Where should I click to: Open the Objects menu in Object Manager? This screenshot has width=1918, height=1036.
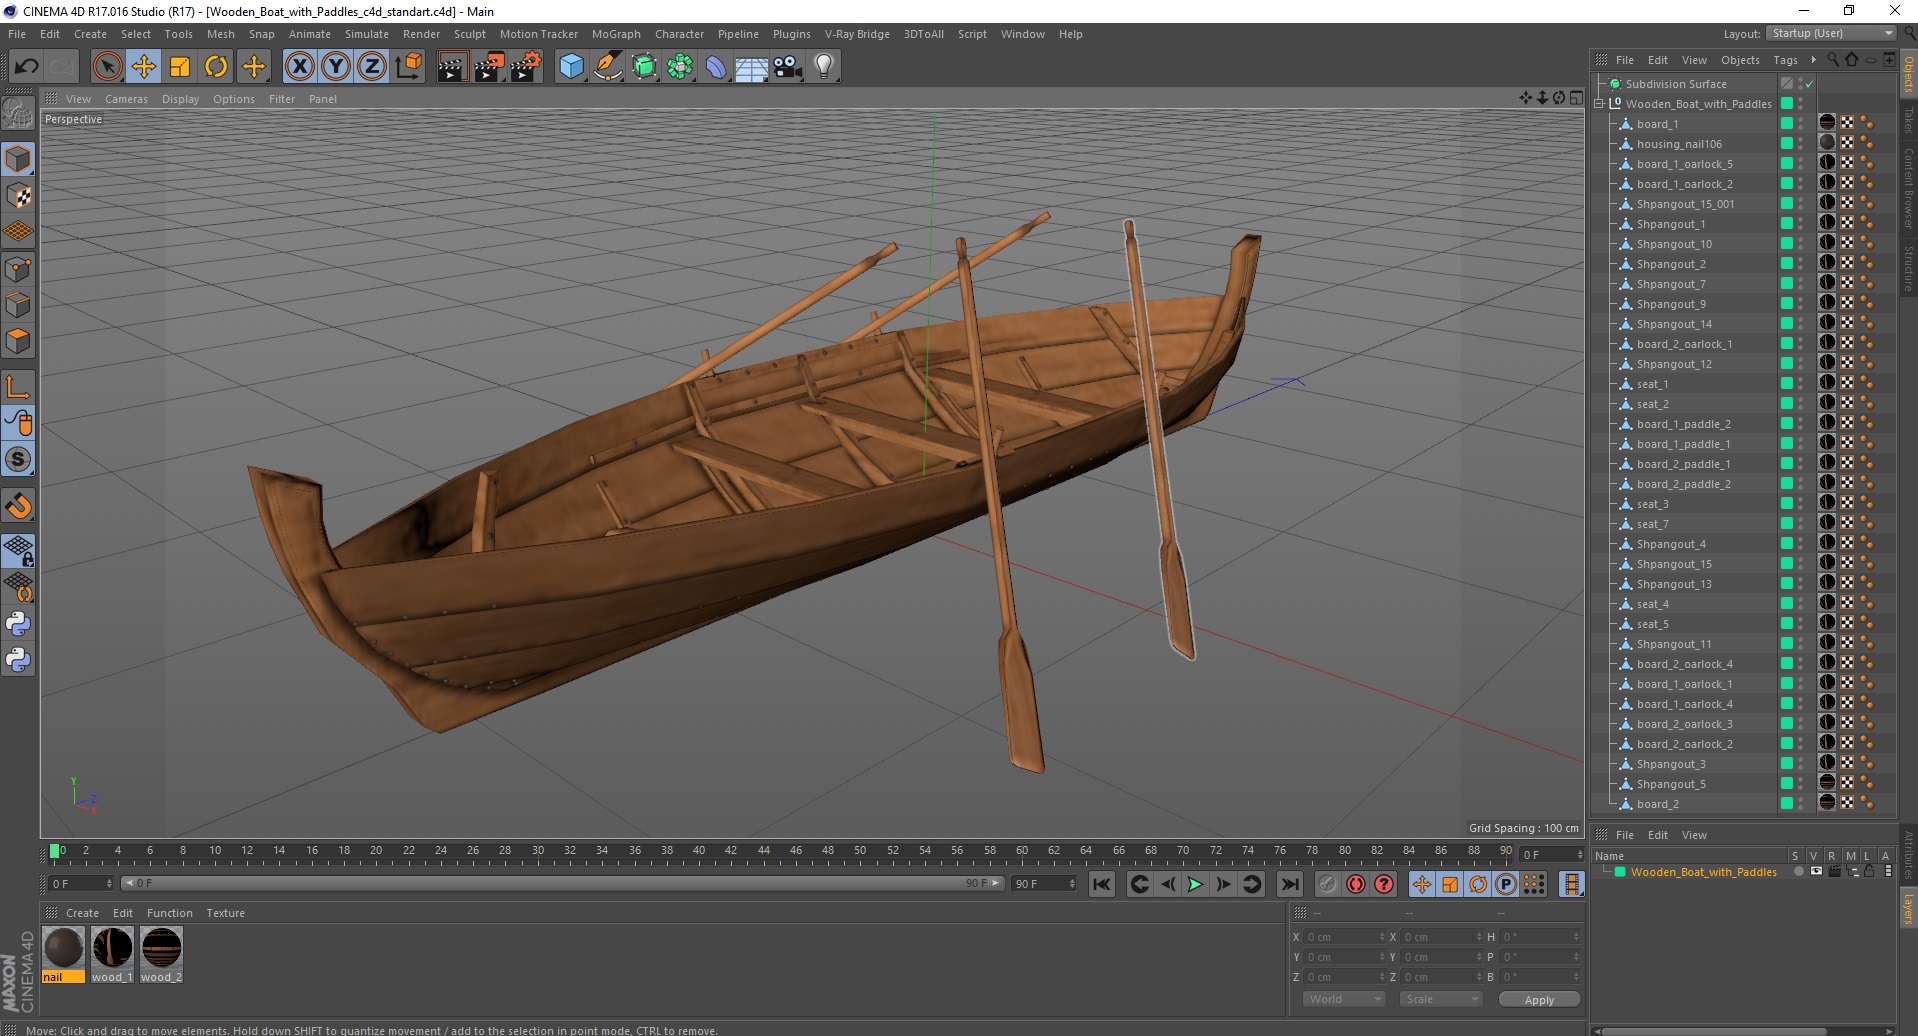tap(1740, 60)
